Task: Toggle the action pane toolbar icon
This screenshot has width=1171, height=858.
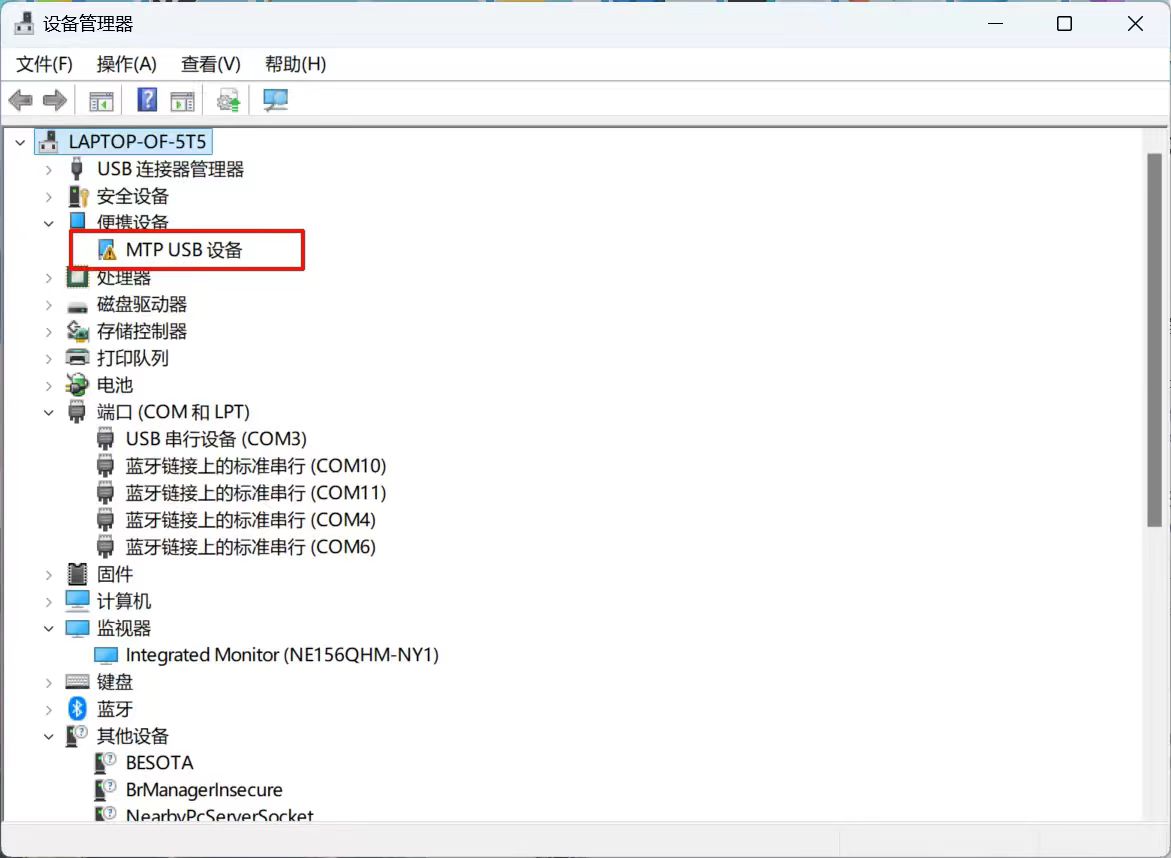Action: [x=182, y=101]
